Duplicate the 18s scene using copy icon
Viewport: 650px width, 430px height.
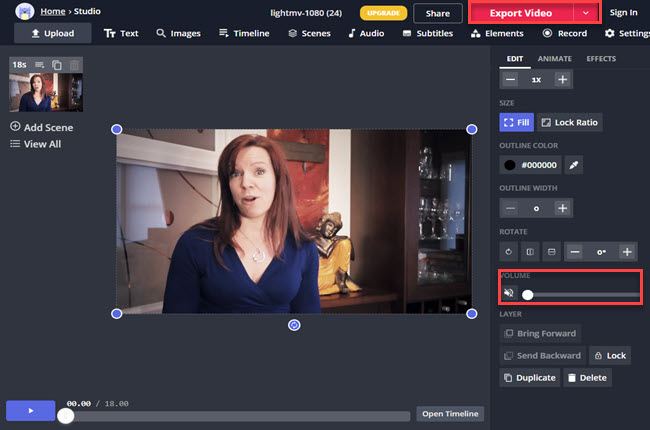pyautogui.click(x=57, y=65)
